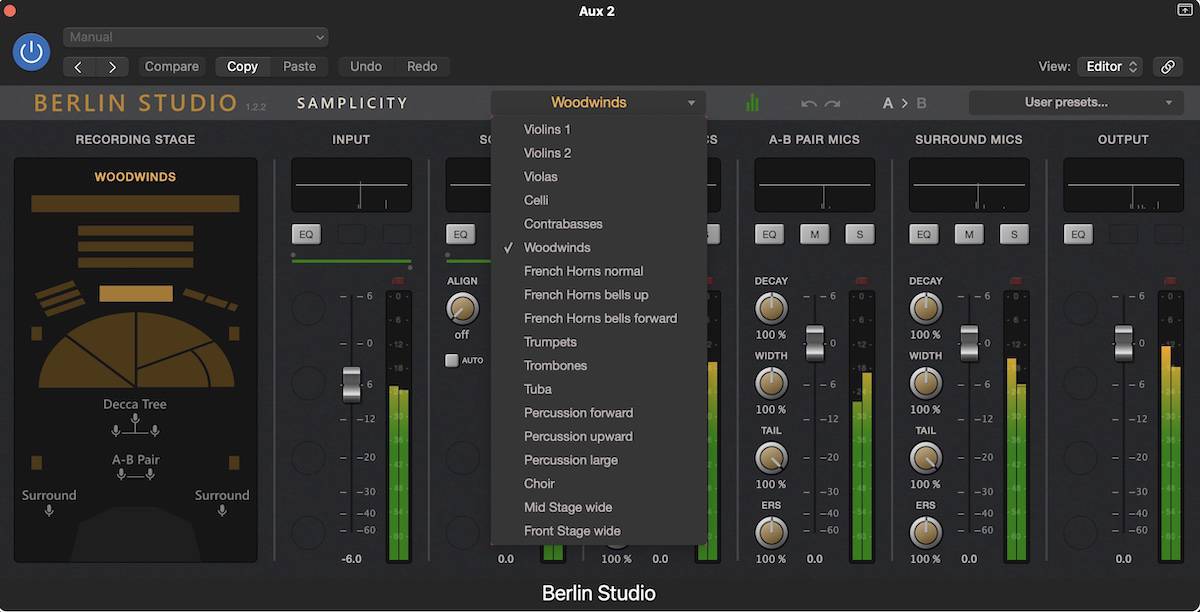Click the Surround Mics ERS knob
The image size is (1200, 612).
(x=926, y=533)
